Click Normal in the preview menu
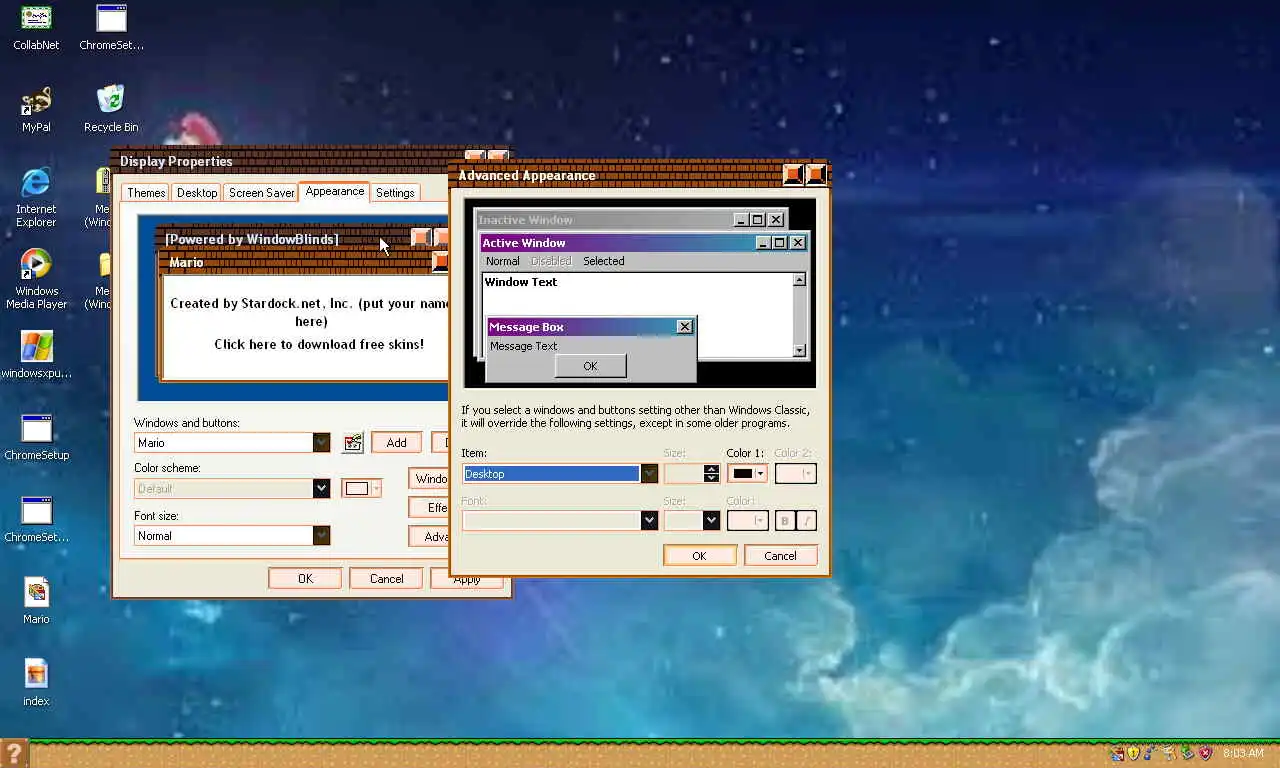The height and width of the screenshot is (768, 1280). (502, 261)
